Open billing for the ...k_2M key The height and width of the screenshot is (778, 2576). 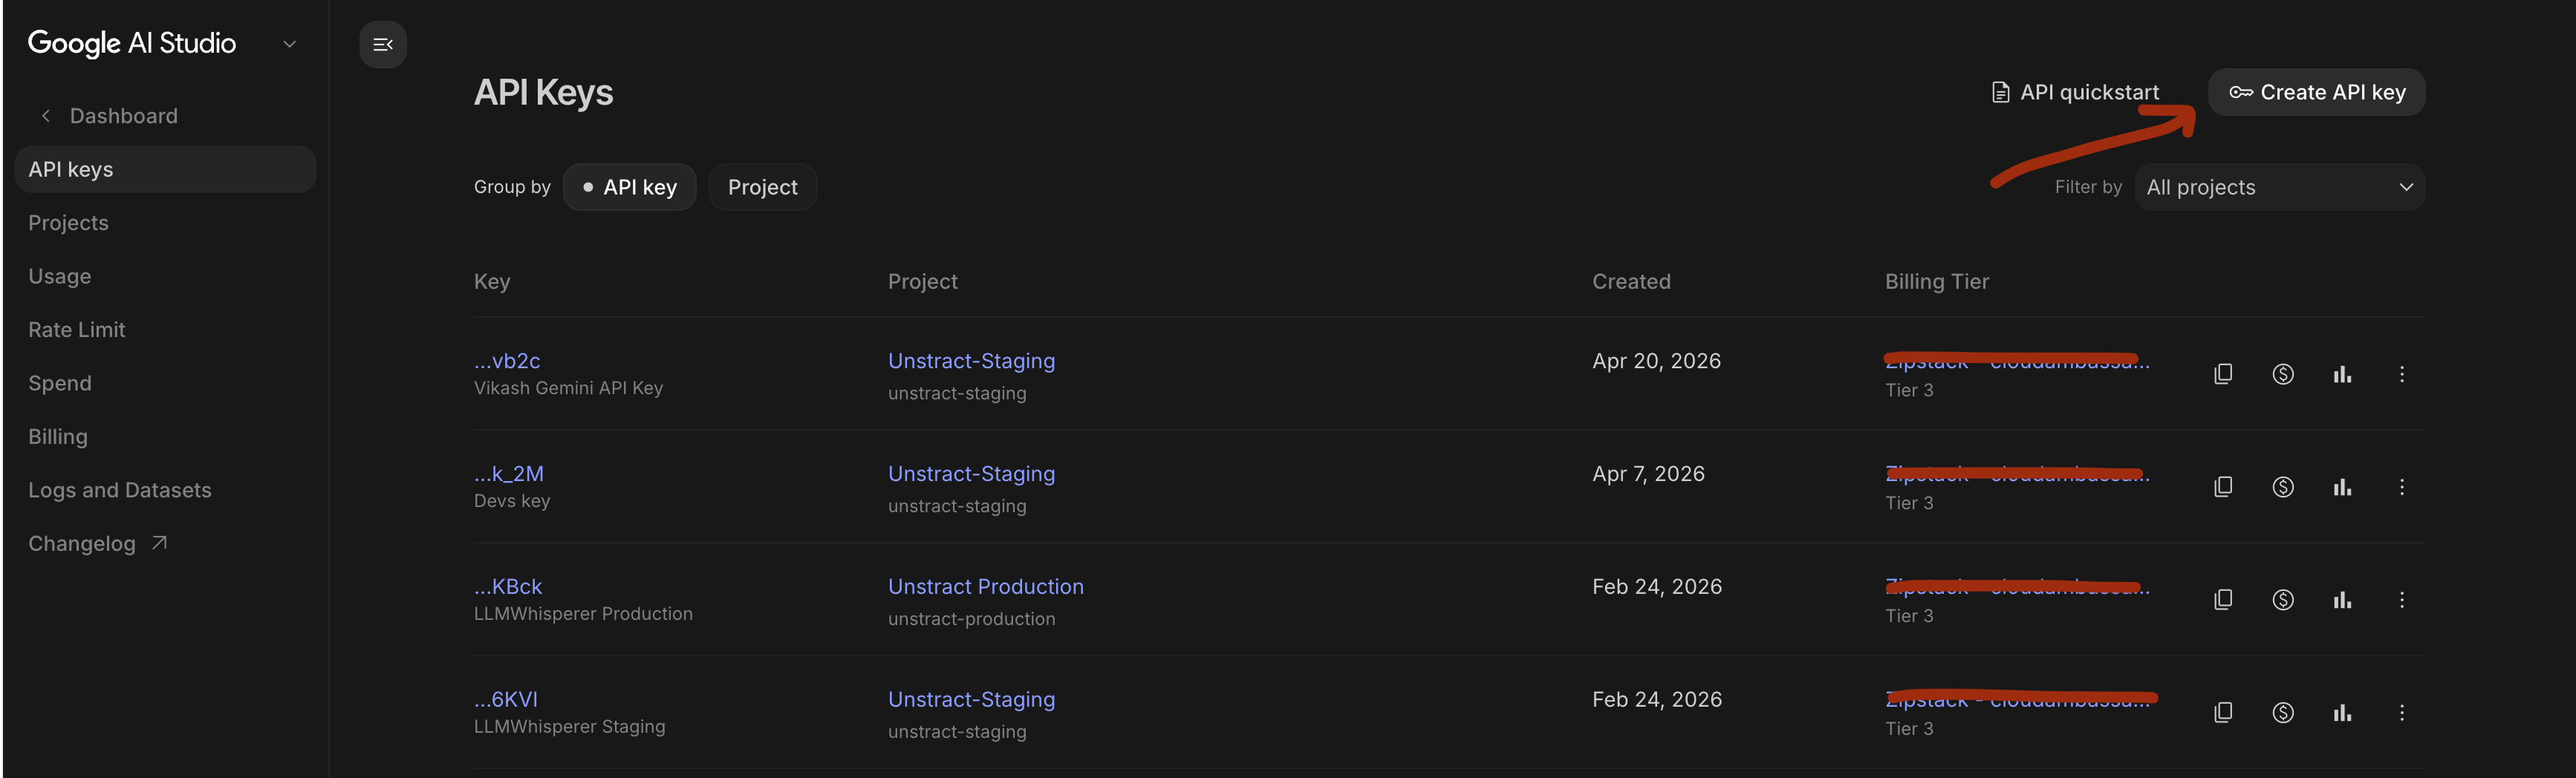point(2282,487)
